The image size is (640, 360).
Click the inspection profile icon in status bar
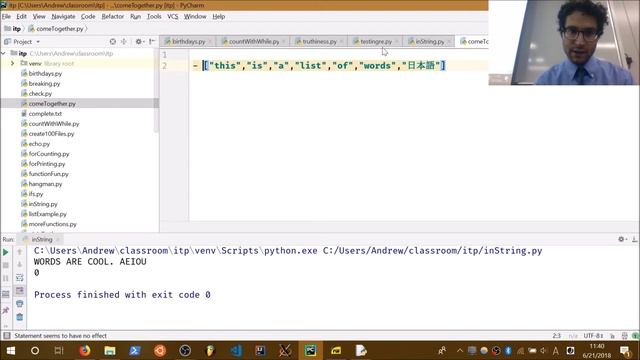(x=624, y=336)
